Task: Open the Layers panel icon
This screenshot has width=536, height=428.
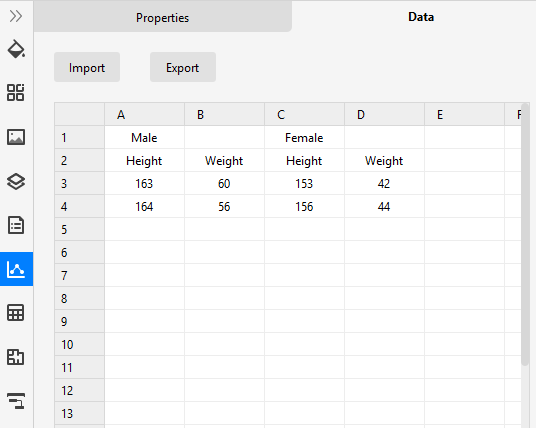Action: coord(16,181)
